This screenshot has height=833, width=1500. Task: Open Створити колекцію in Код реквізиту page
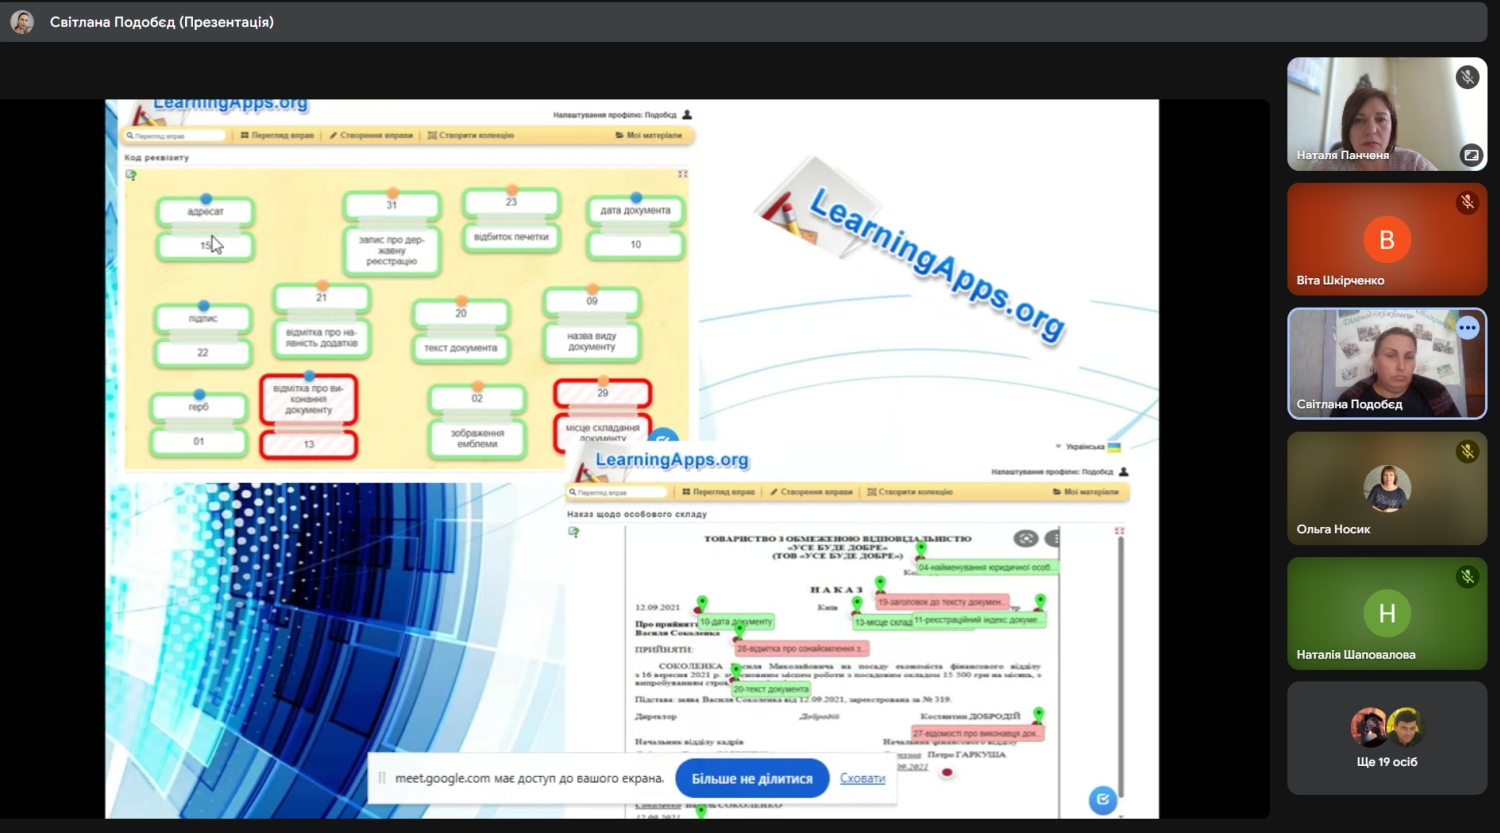[470, 135]
